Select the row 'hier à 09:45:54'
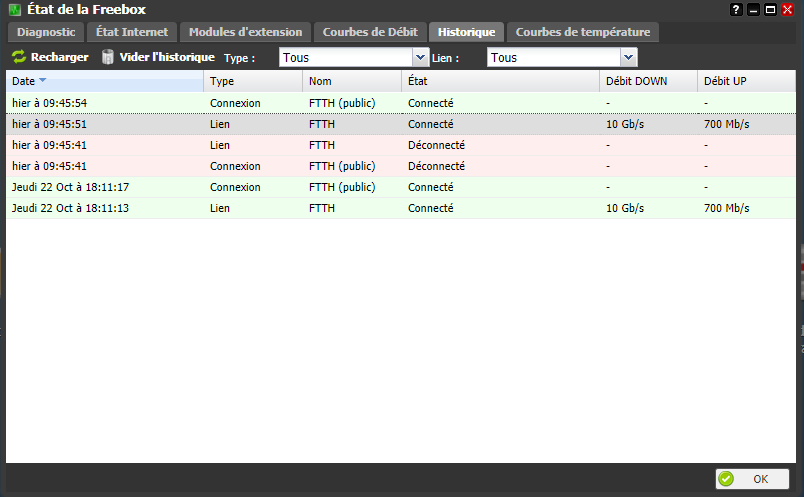 click(x=401, y=103)
